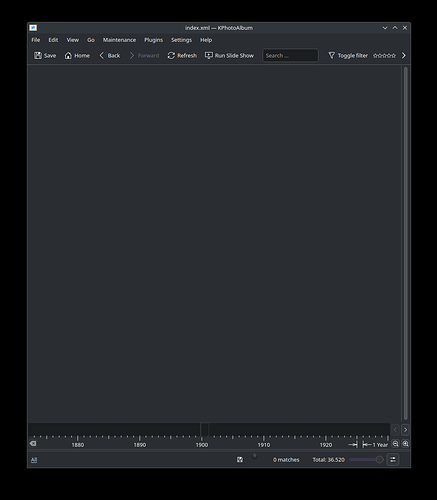
Task: Navigate Back in browser history
Action: [x=110, y=55]
